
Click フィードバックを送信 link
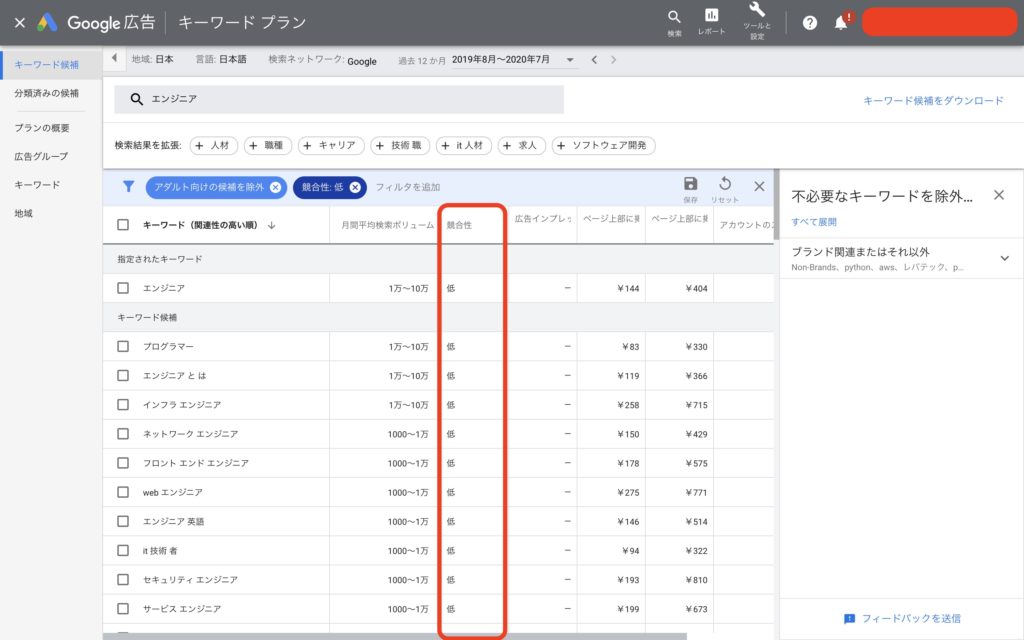click(x=903, y=618)
